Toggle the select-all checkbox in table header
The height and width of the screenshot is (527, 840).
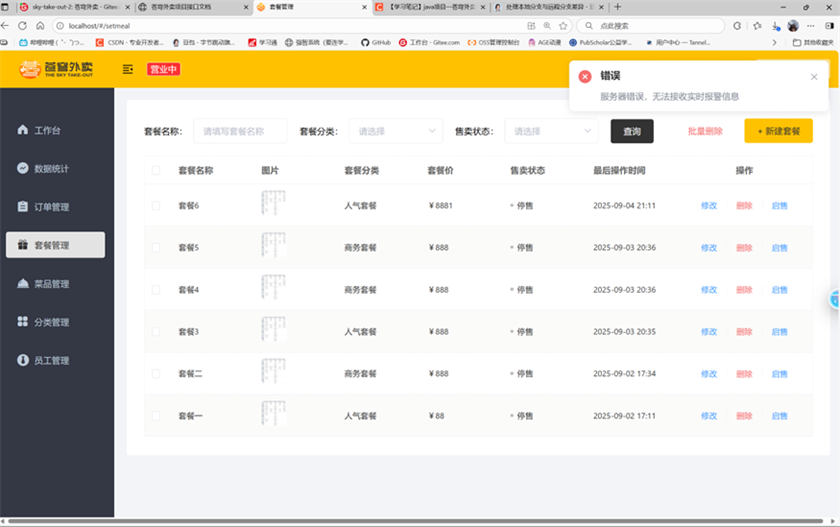click(x=156, y=170)
